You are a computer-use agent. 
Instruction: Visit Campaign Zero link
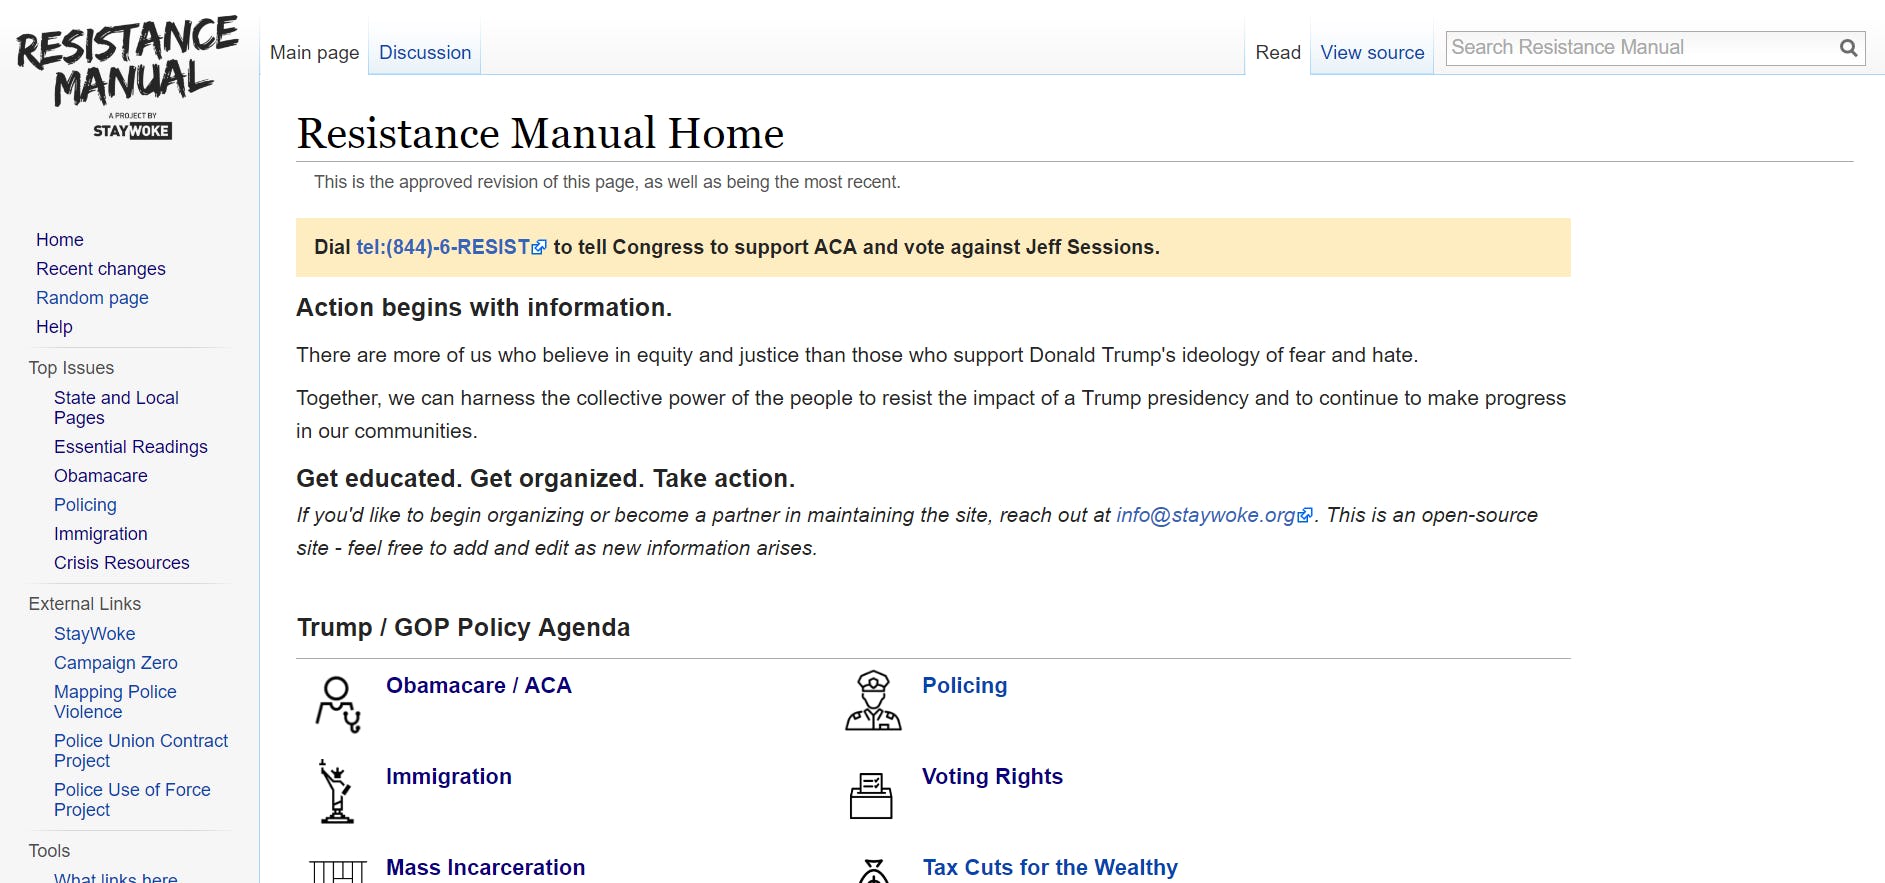pyautogui.click(x=116, y=663)
